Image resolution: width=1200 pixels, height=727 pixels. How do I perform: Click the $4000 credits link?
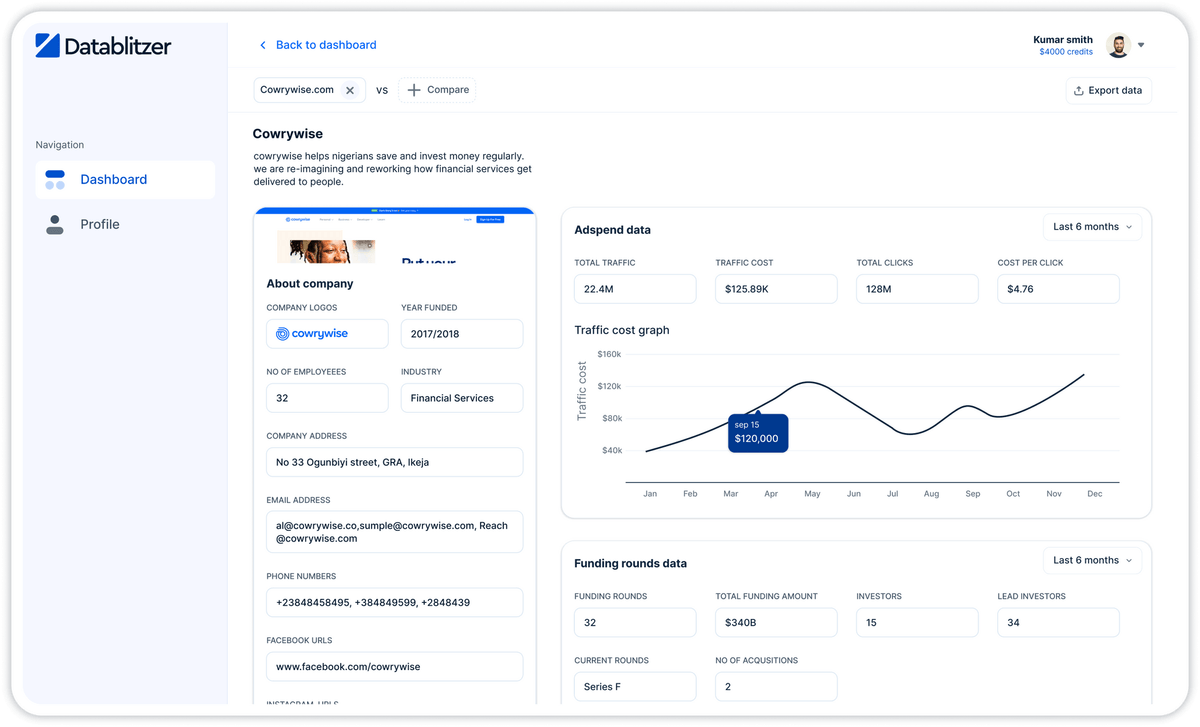[x=1065, y=52]
